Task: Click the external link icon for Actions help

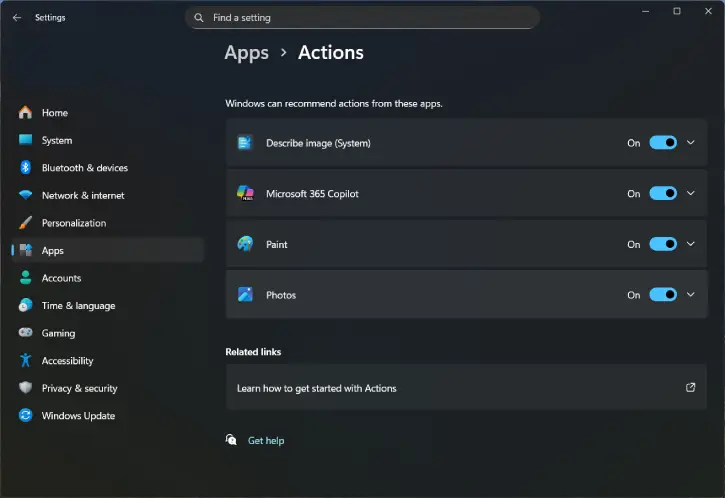Action: [x=690, y=387]
